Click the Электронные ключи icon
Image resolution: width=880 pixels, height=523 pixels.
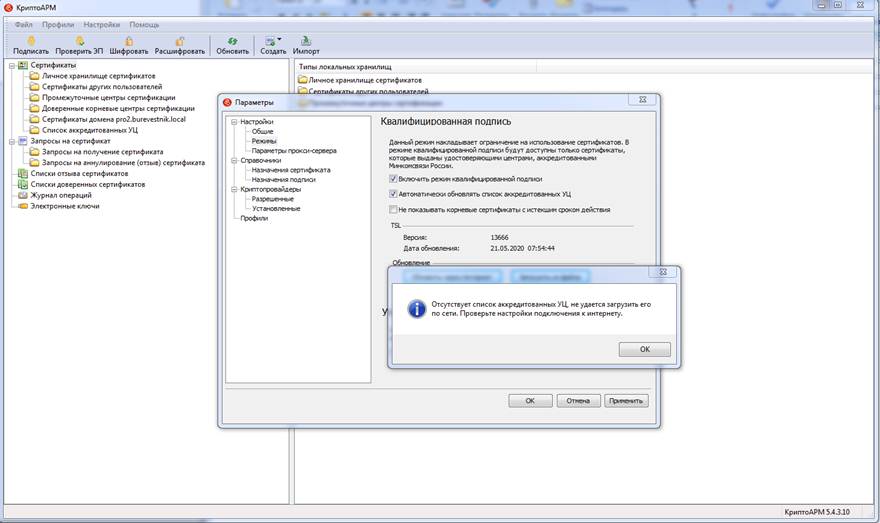(23, 206)
